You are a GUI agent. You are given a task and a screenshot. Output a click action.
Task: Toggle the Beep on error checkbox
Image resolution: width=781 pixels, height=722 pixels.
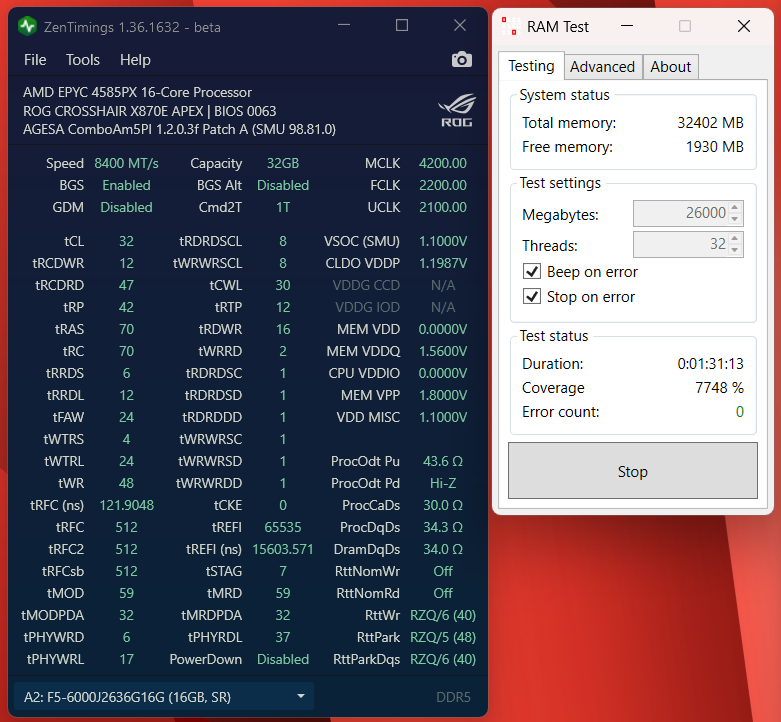(x=531, y=272)
